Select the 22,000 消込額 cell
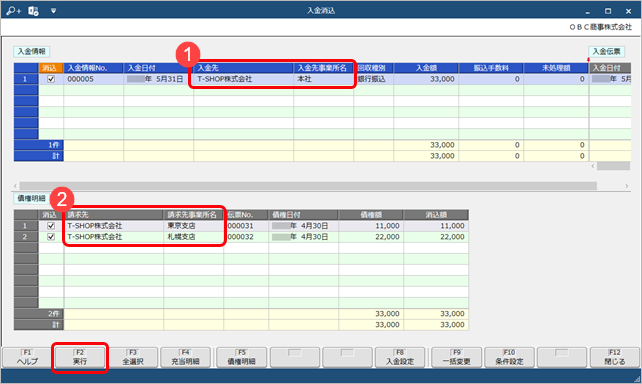This screenshot has width=642, height=384. 436,237
